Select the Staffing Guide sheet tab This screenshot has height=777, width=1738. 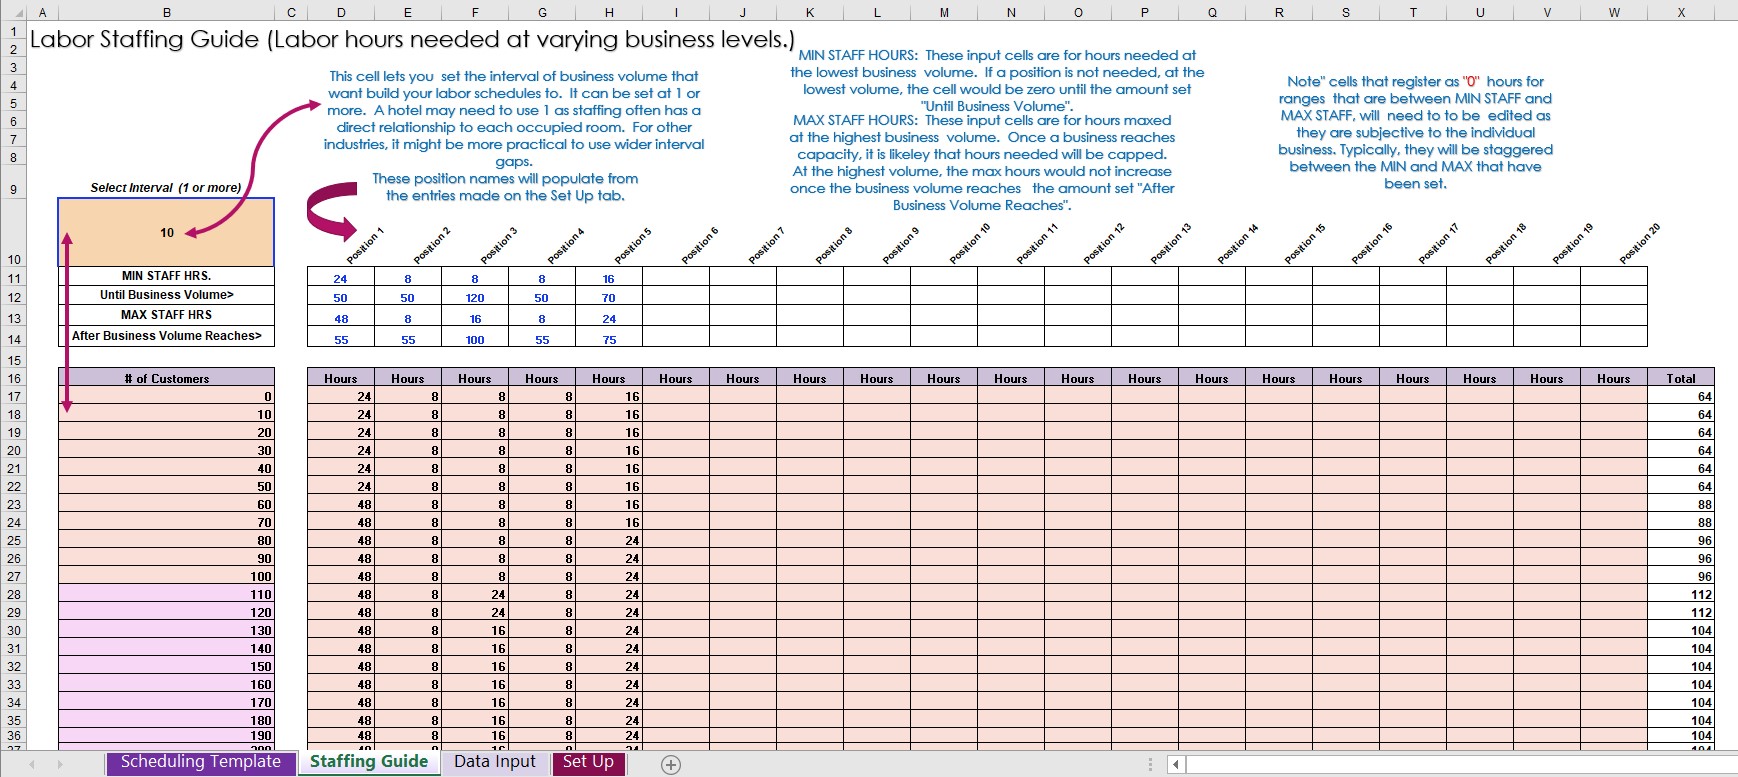click(369, 762)
